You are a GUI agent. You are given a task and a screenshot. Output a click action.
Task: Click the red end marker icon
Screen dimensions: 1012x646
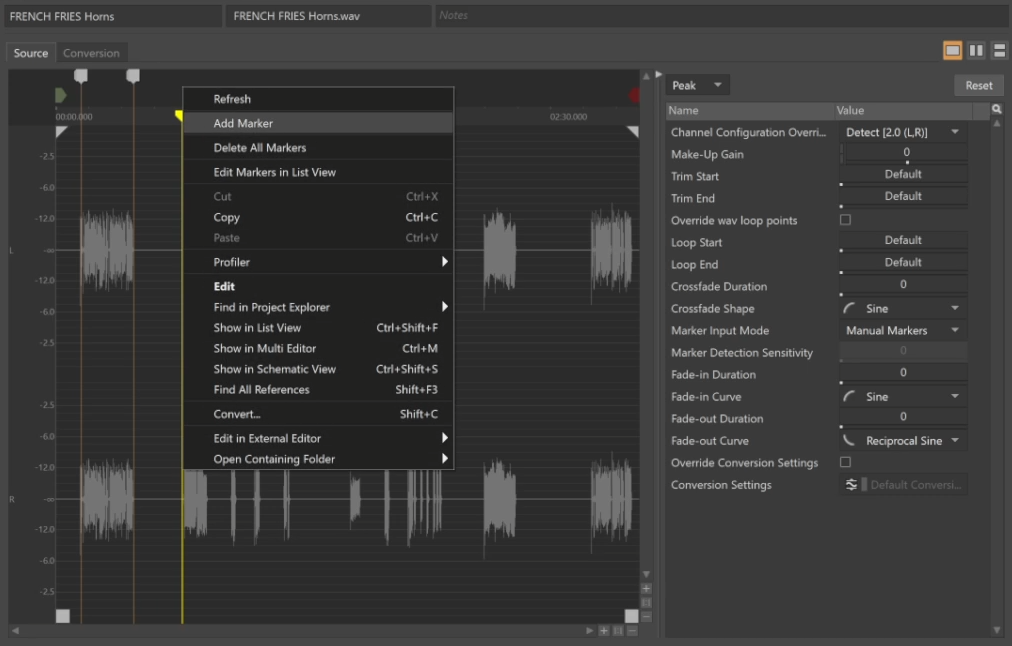(x=635, y=96)
